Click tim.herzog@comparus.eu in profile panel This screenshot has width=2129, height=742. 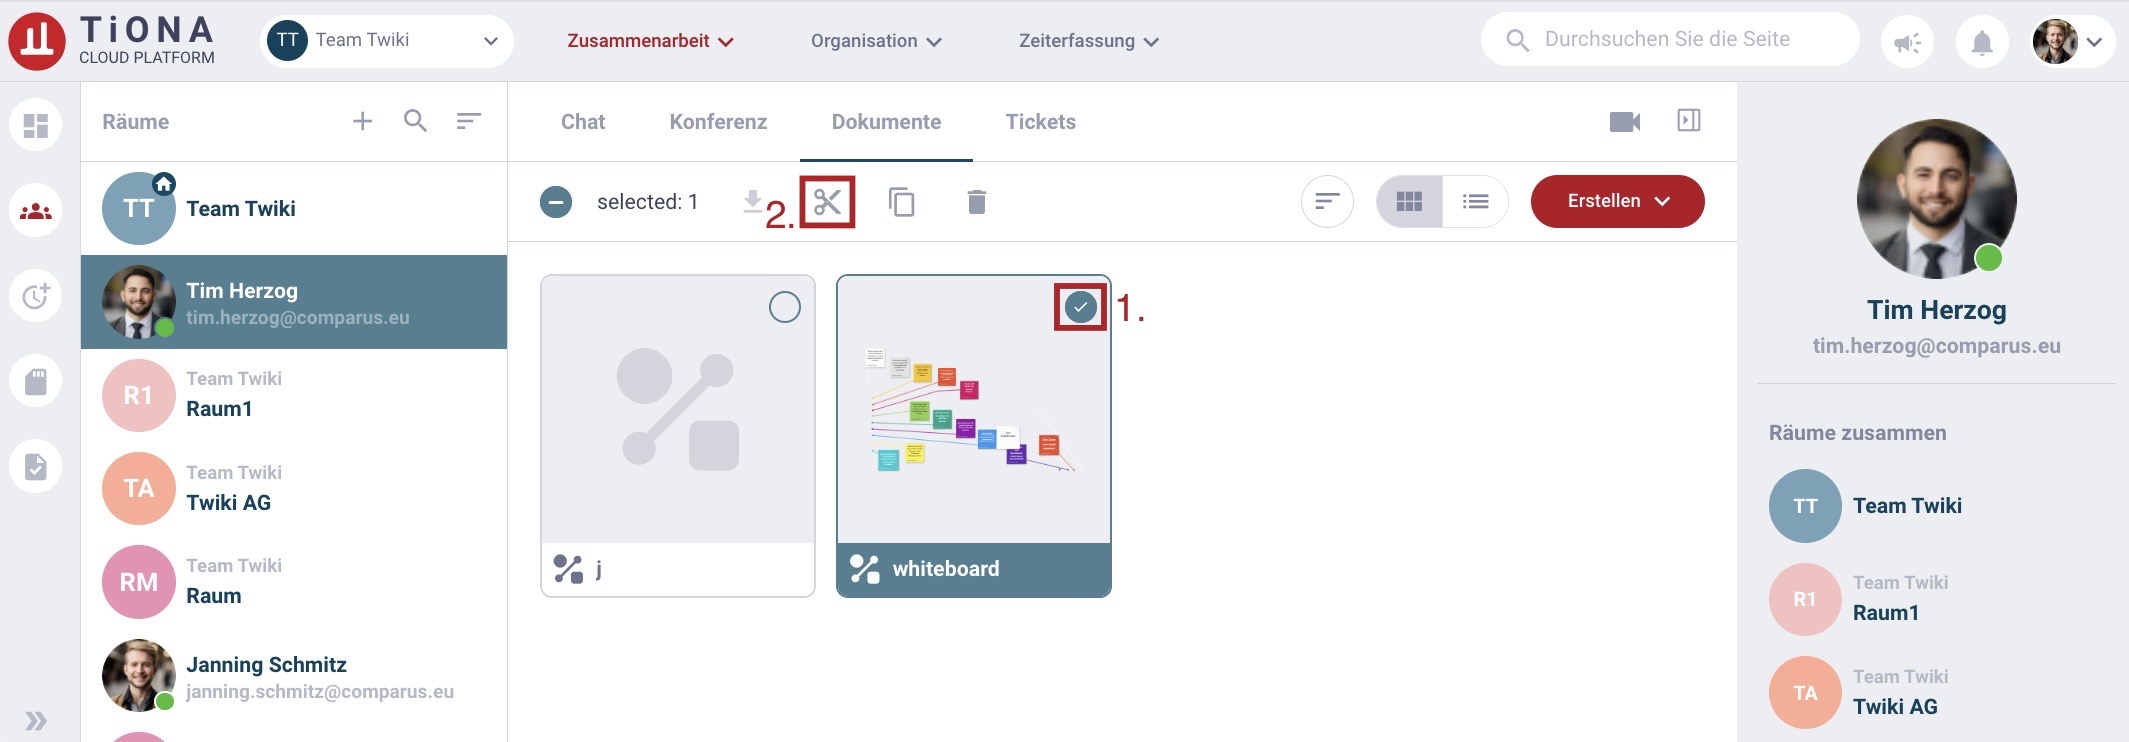pos(1936,346)
